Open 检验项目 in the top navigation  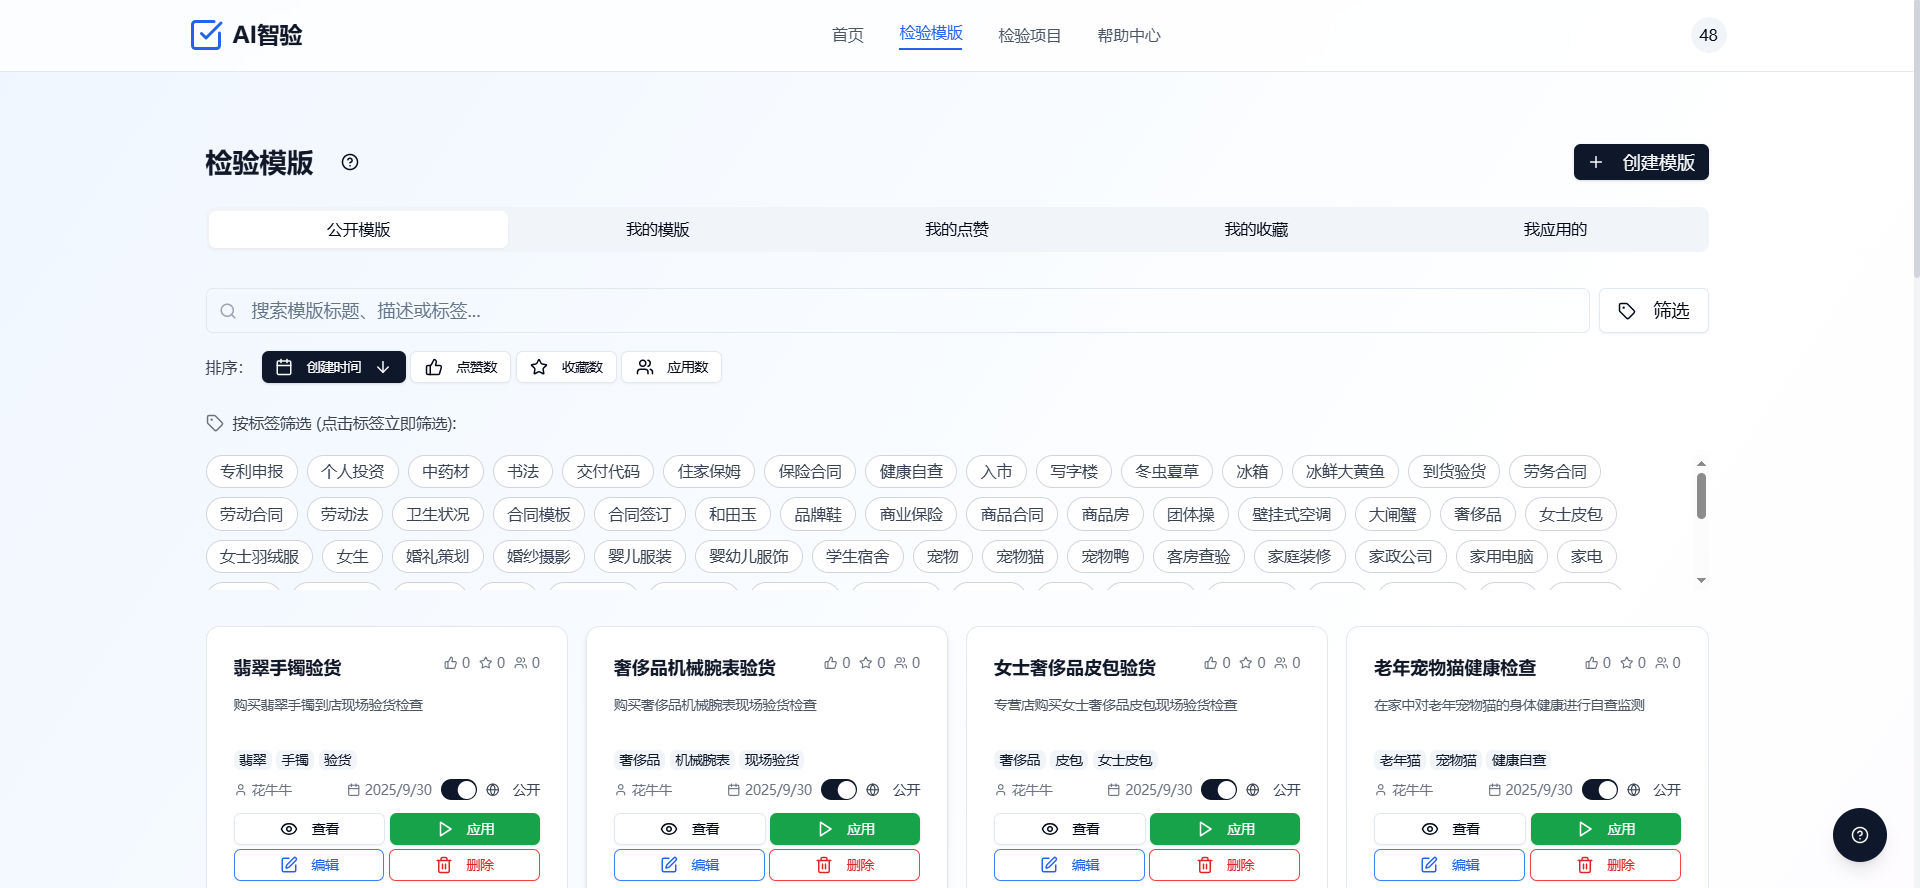coord(1029,36)
